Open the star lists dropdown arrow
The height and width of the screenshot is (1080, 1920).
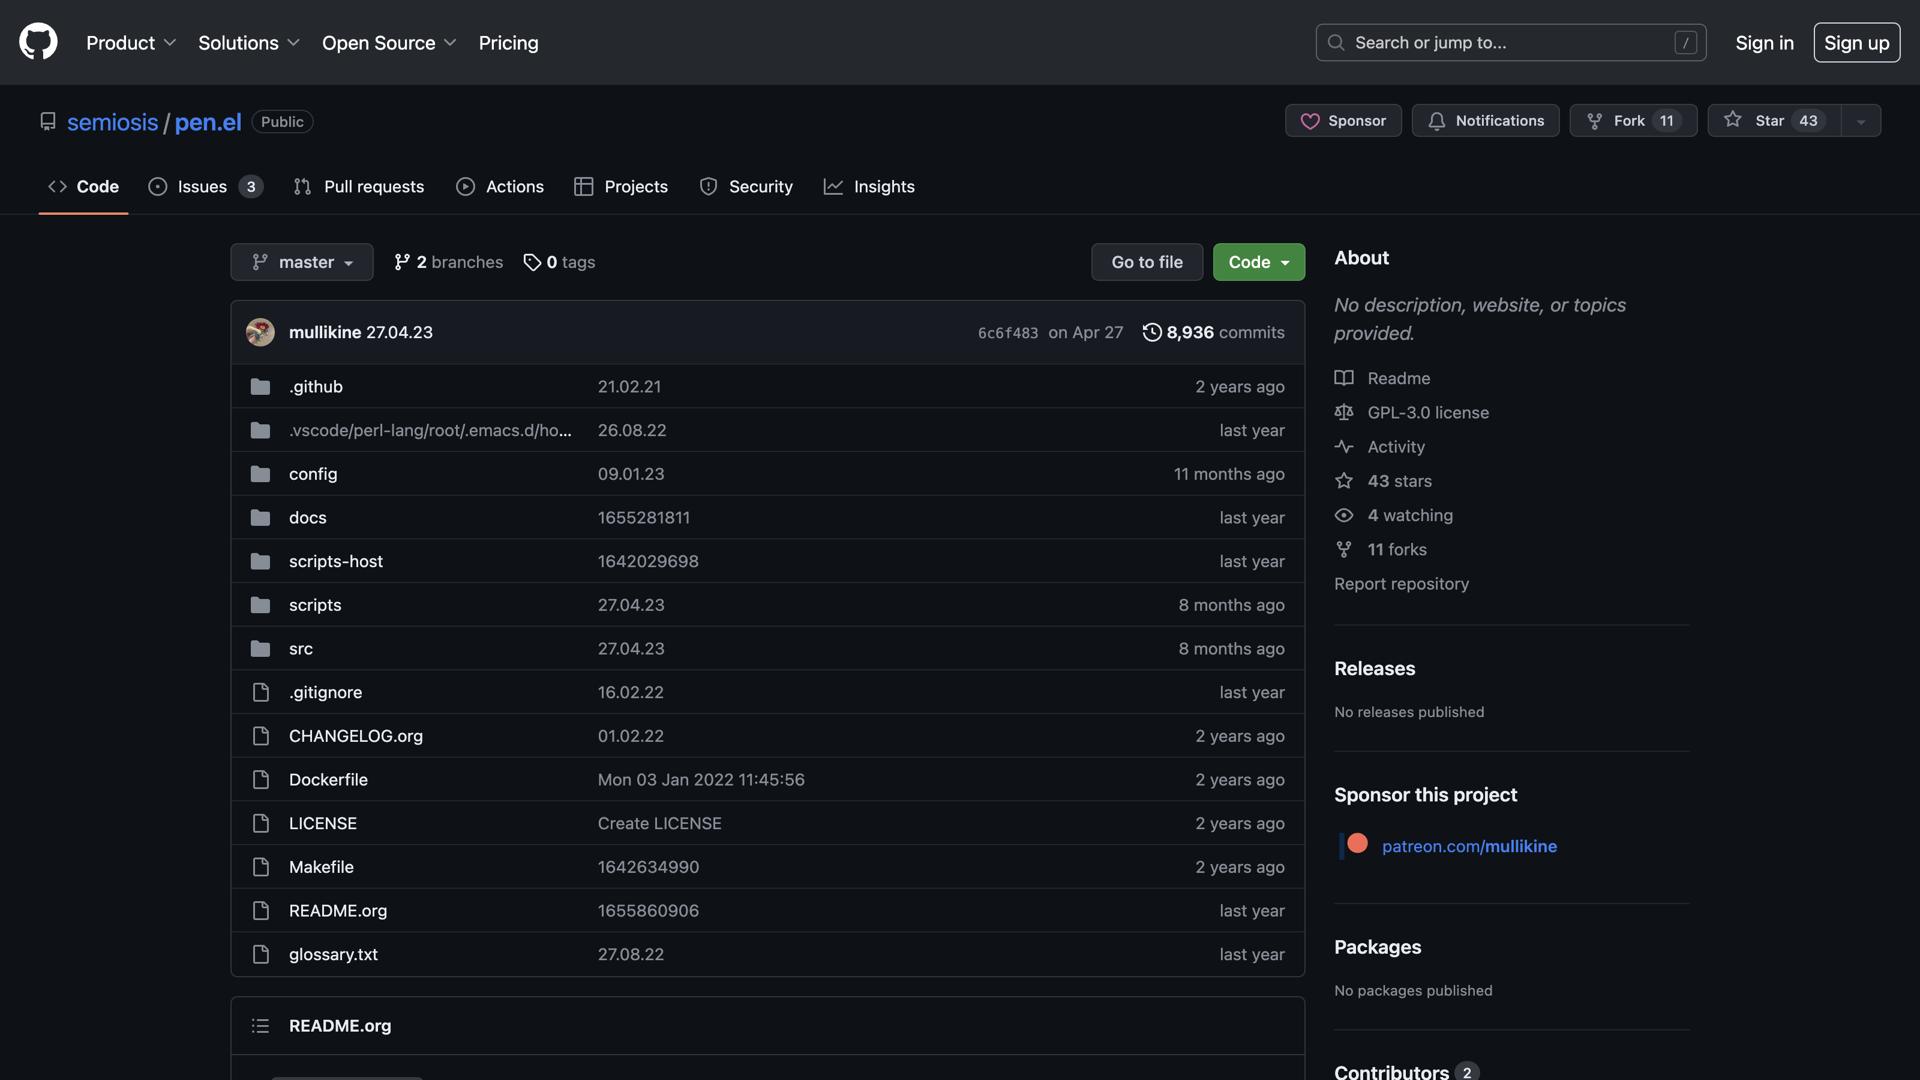point(1861,121)
